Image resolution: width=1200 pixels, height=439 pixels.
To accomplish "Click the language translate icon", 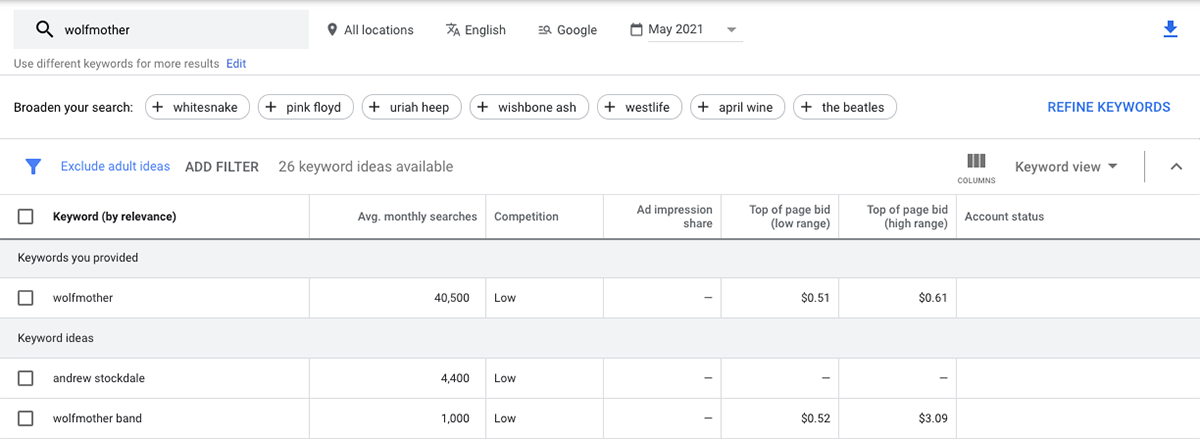I will [x=453, y=30].
